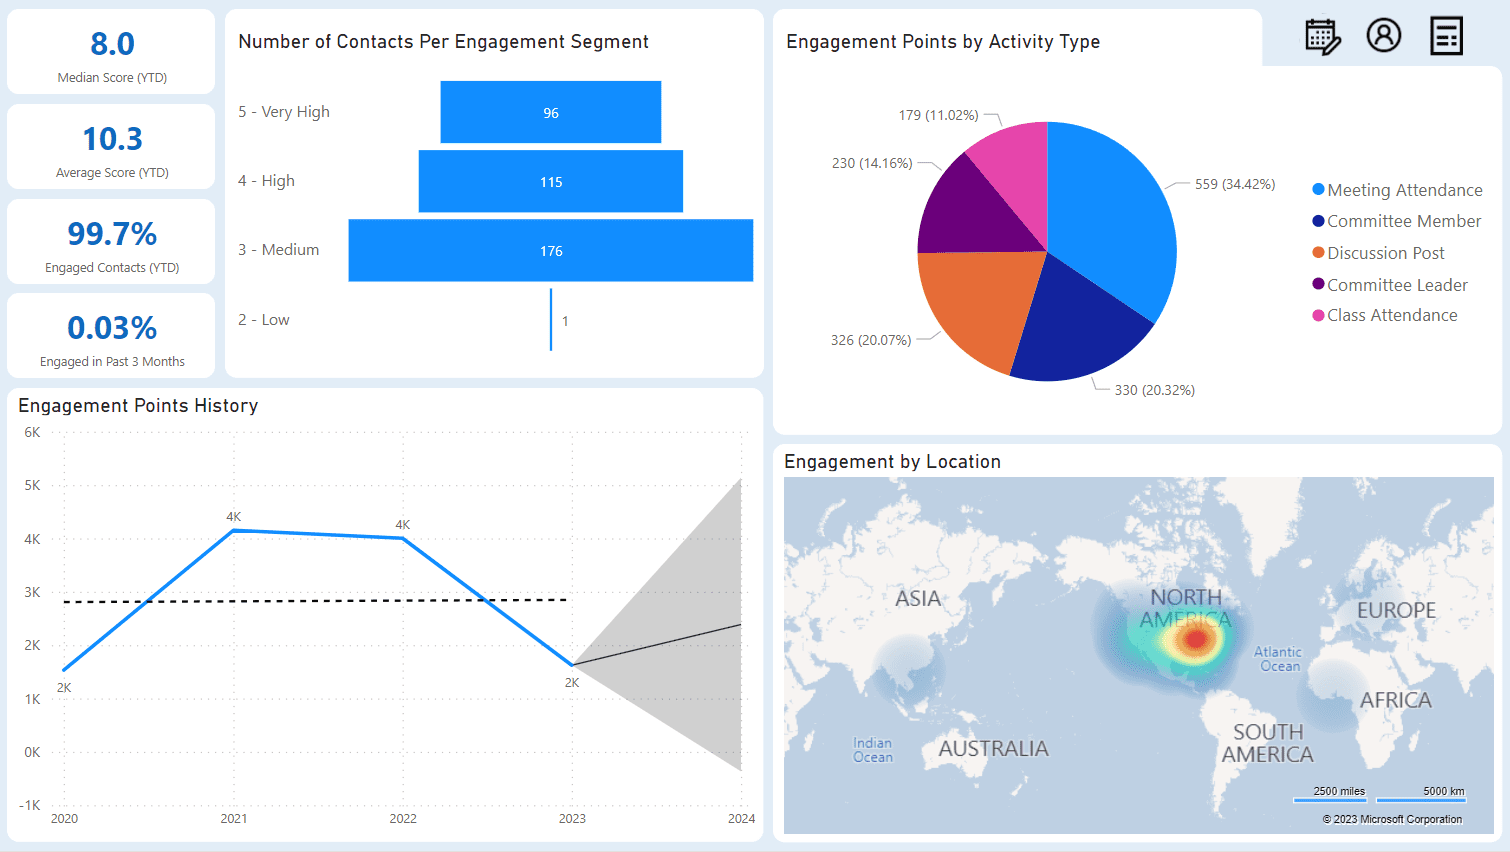The image size is (1510, 852).
Task: Click the High funnel bar showing 115
Action: (x=551, y=181)
